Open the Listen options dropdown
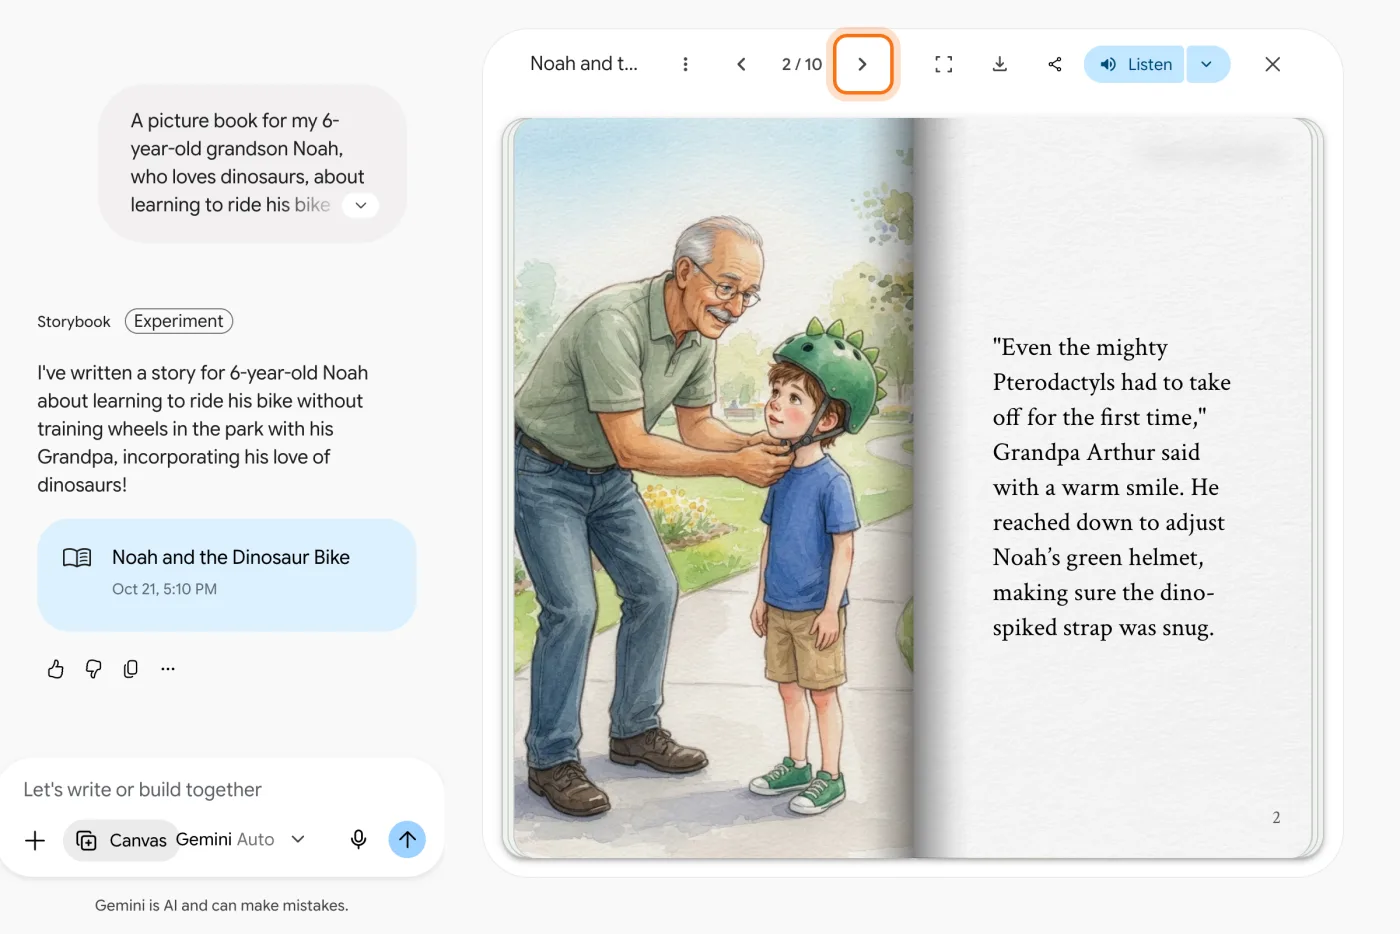 point(1207,64)
